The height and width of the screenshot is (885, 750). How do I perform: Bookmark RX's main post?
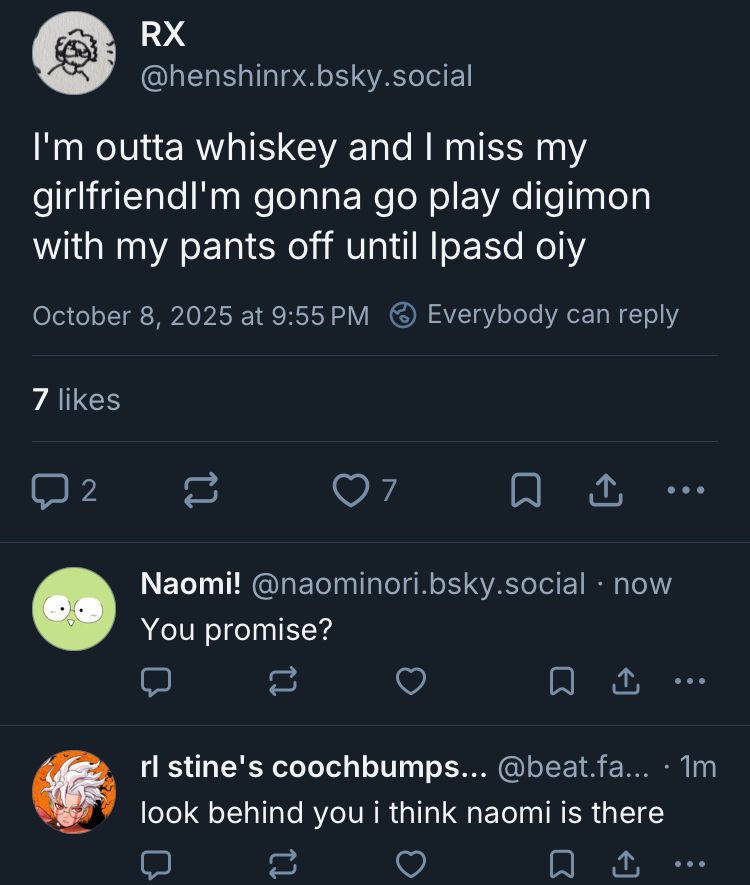pyautogui.click(x=526, y=490)
